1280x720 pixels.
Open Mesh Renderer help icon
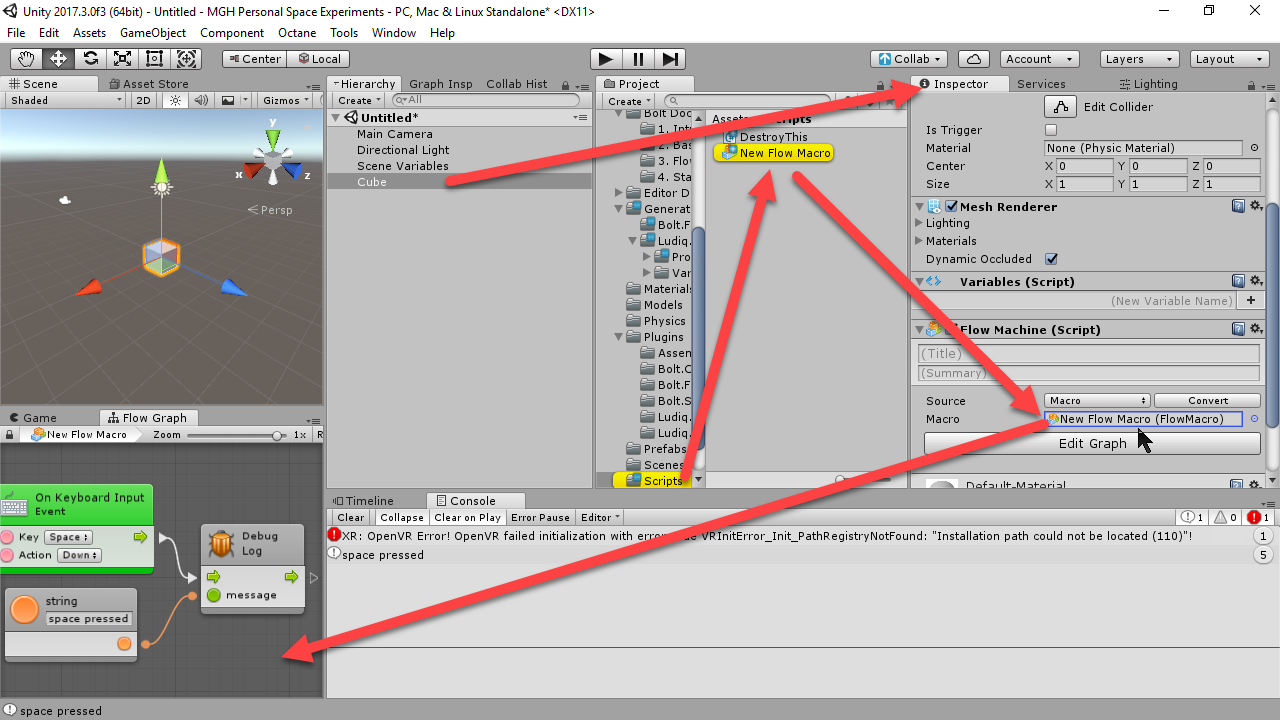tap(1238, 206)
